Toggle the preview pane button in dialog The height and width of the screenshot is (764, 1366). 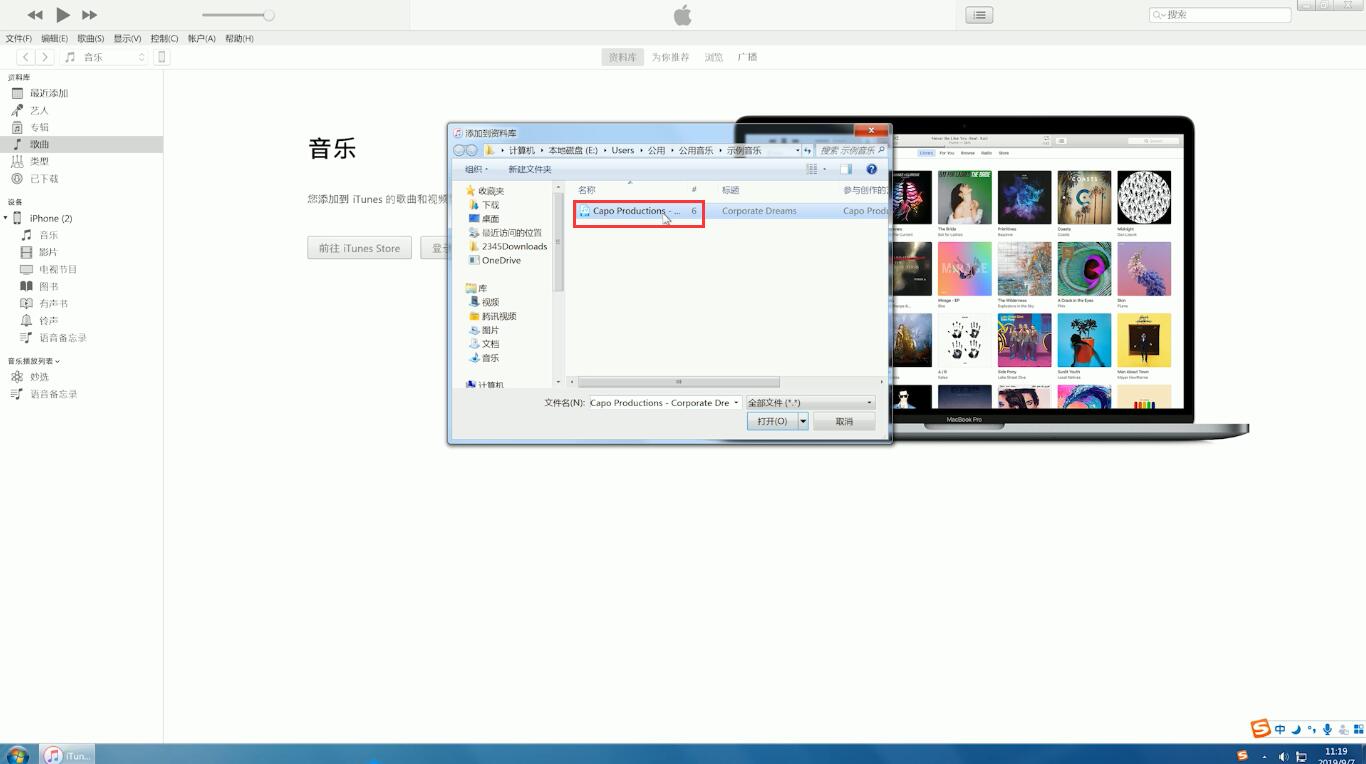pos(846,169)
